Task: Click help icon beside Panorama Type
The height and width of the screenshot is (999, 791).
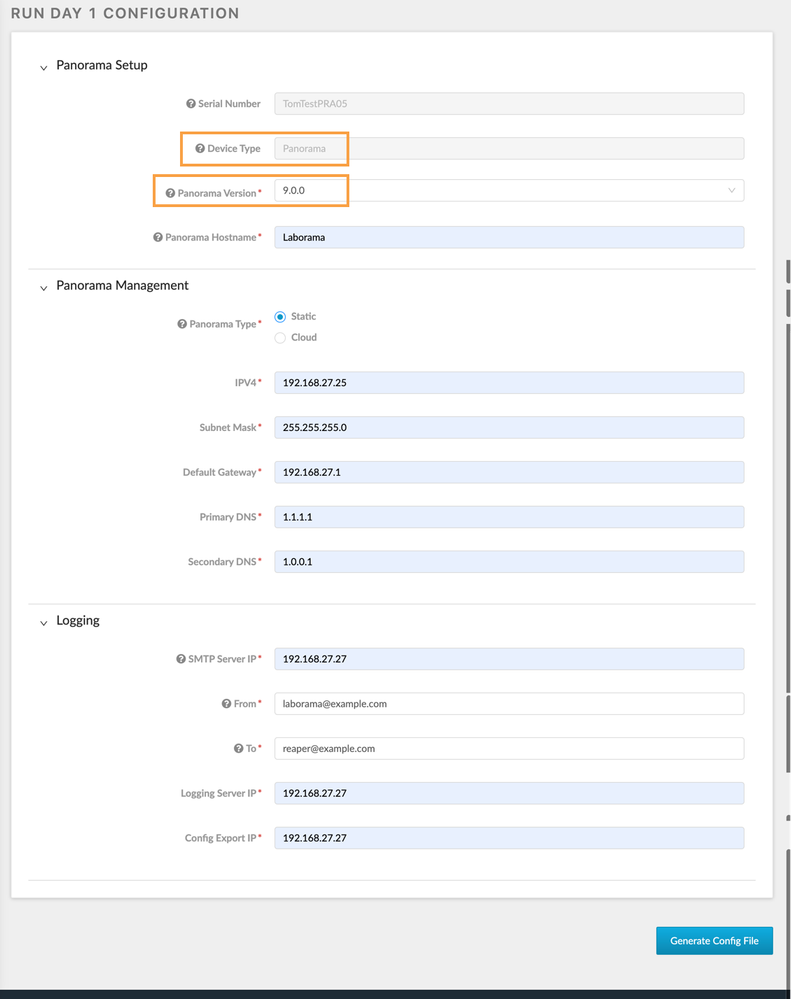Action: pyautogui.click(x=182, y=325)
